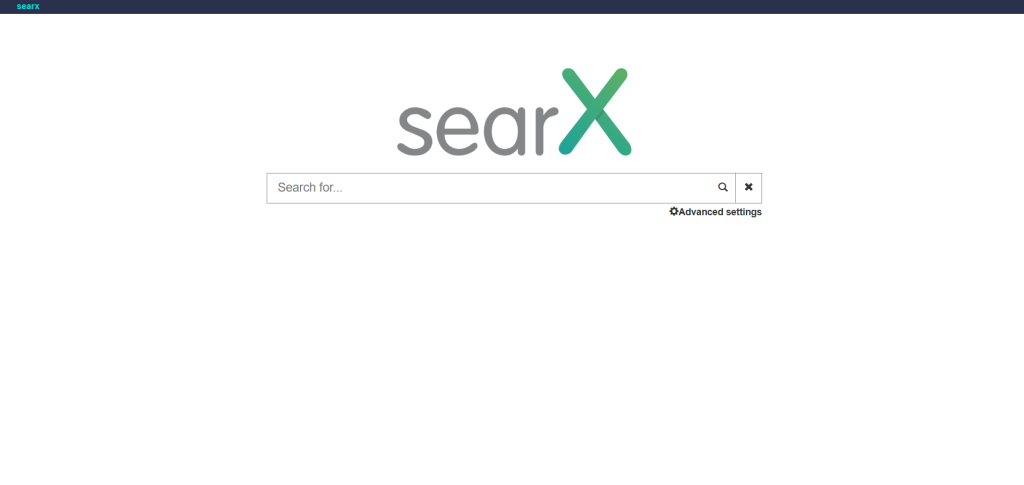Submit the search using the magnifier button

tap(723, 188)
